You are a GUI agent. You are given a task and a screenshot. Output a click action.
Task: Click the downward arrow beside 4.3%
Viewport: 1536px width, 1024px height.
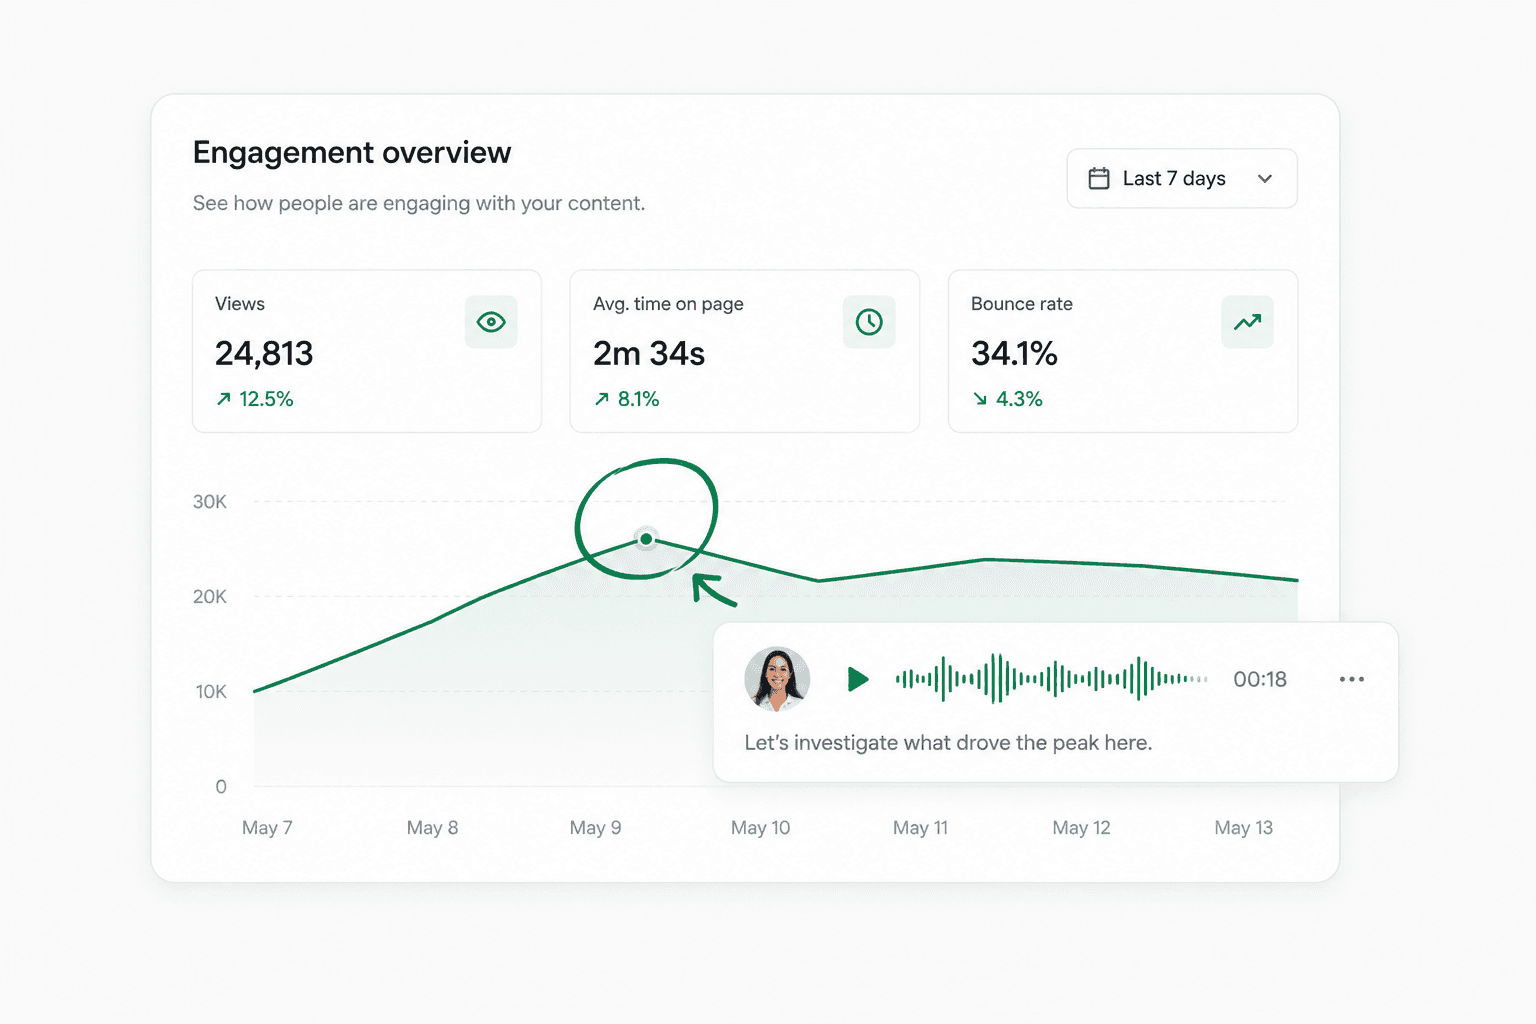click(980, 399)
